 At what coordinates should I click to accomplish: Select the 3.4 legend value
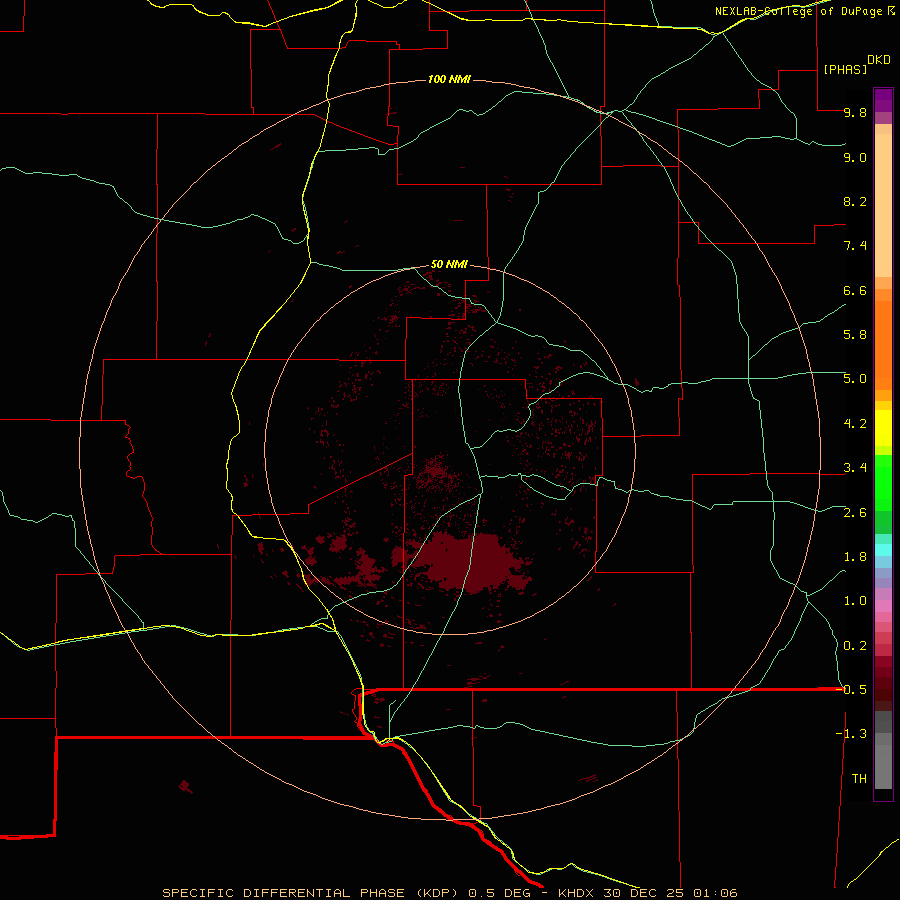point(855,468)
